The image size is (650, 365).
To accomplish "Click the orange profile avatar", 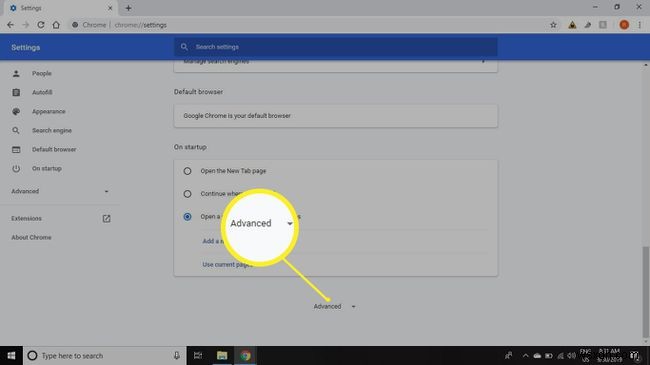I will pyautogui.click(x=624, y=25).
